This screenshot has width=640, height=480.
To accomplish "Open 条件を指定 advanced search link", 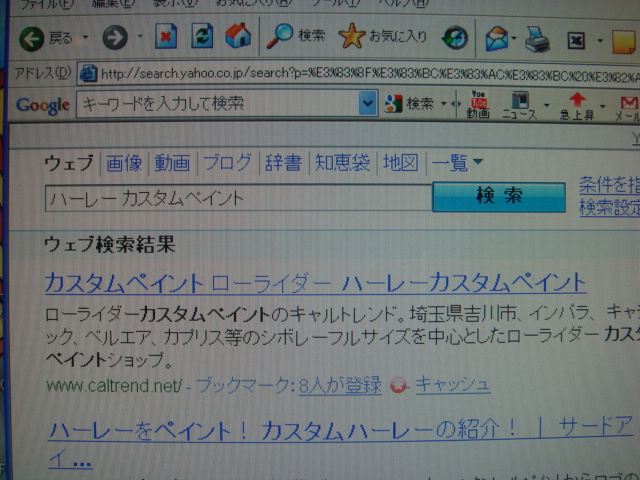I will (609, 185).
